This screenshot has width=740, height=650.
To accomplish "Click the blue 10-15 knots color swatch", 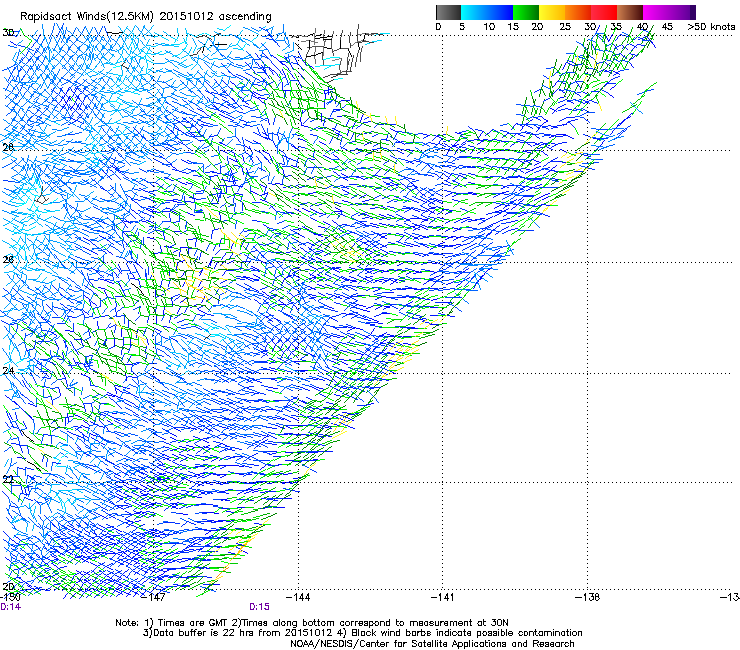I will click(x=500, y=12).
